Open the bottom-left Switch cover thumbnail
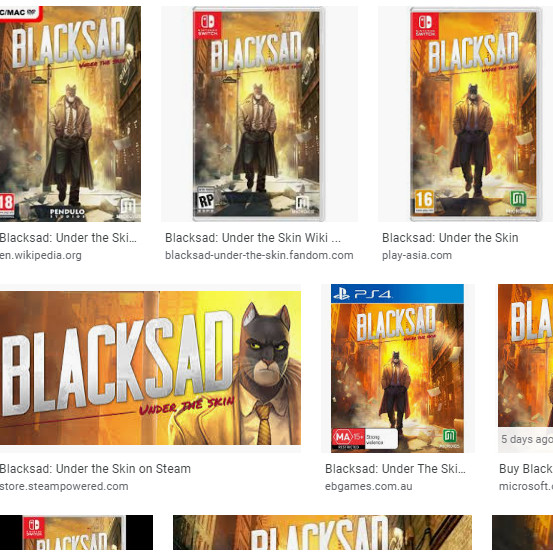The width and height of the screenshot is (553, 553). click(x=77, y=532)
